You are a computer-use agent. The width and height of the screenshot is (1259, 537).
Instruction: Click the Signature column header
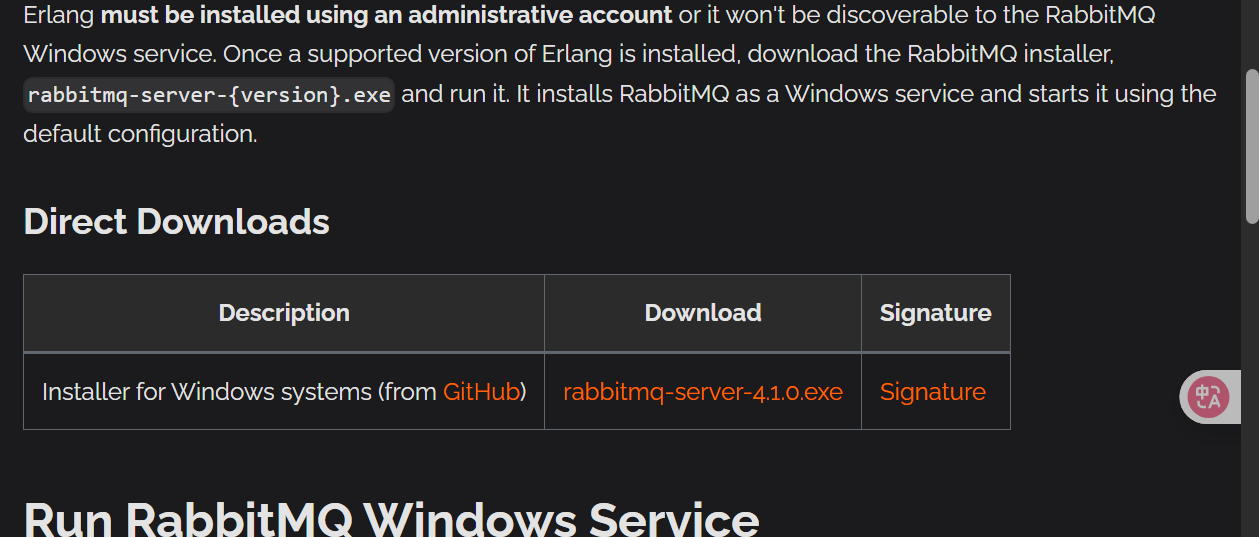pyautogui.click(x=936, y=313)
